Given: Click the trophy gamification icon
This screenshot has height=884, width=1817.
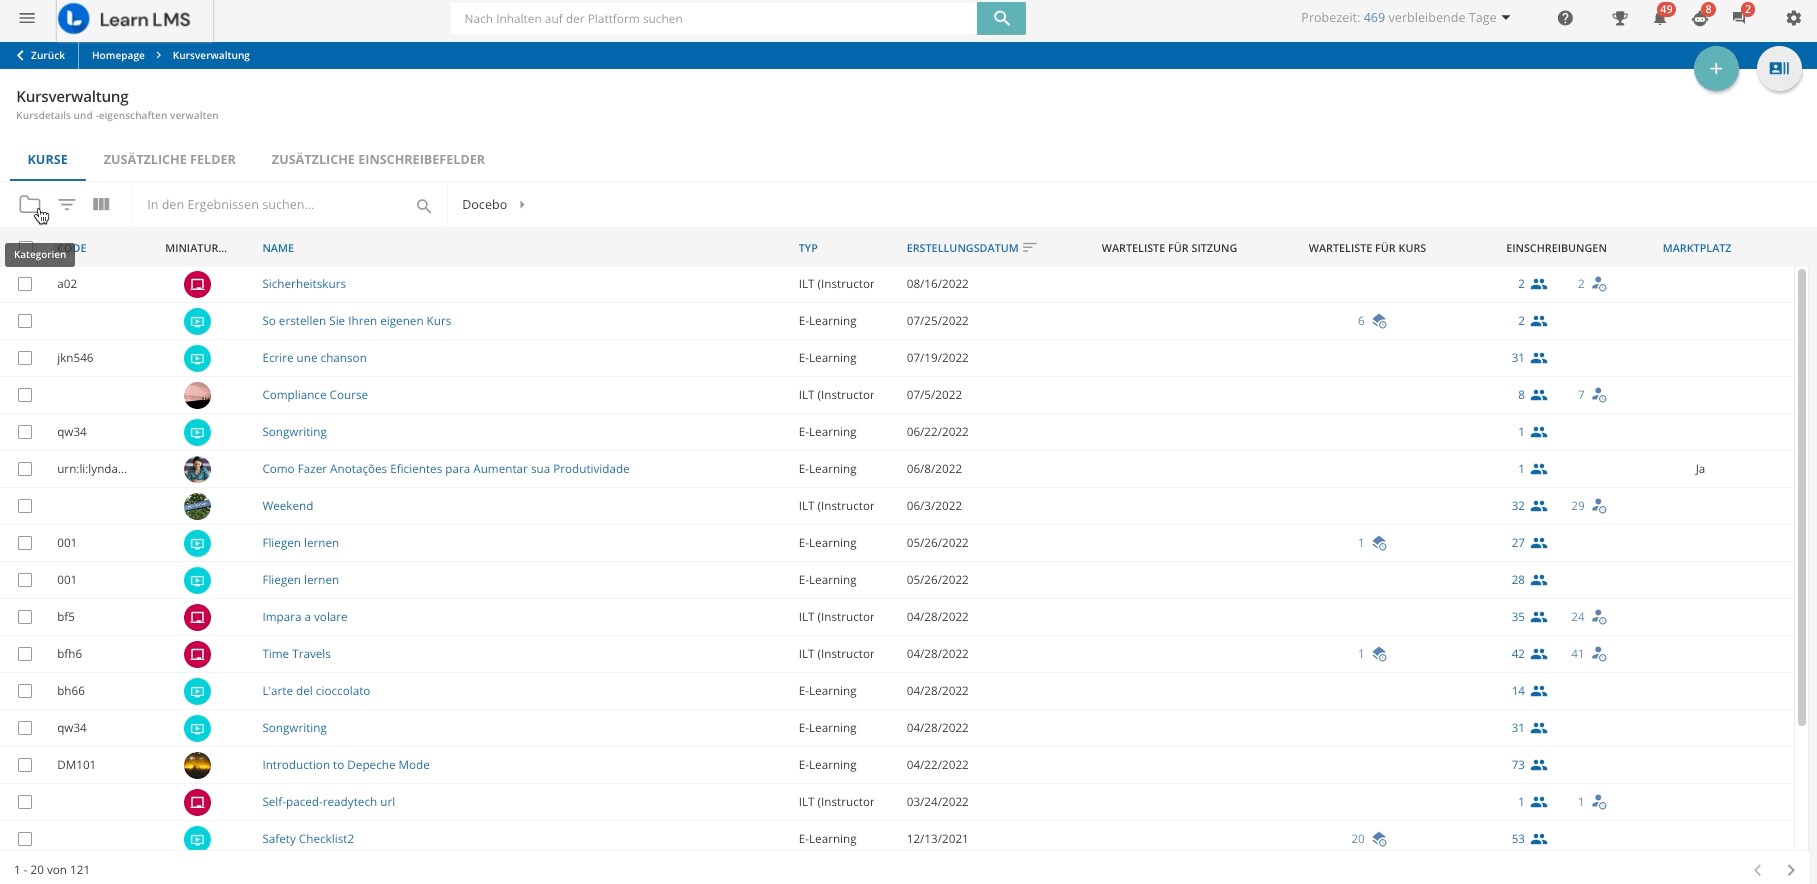Looking at the screenshot, I should pos(1620,19).
